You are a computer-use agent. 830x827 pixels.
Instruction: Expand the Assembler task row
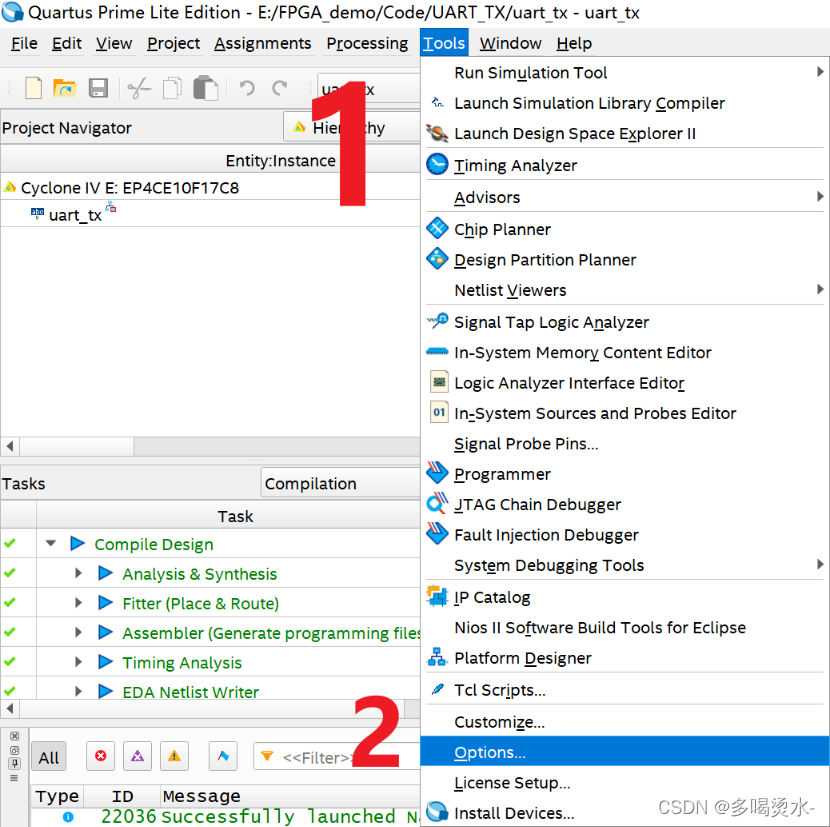(x=78, y=632)
